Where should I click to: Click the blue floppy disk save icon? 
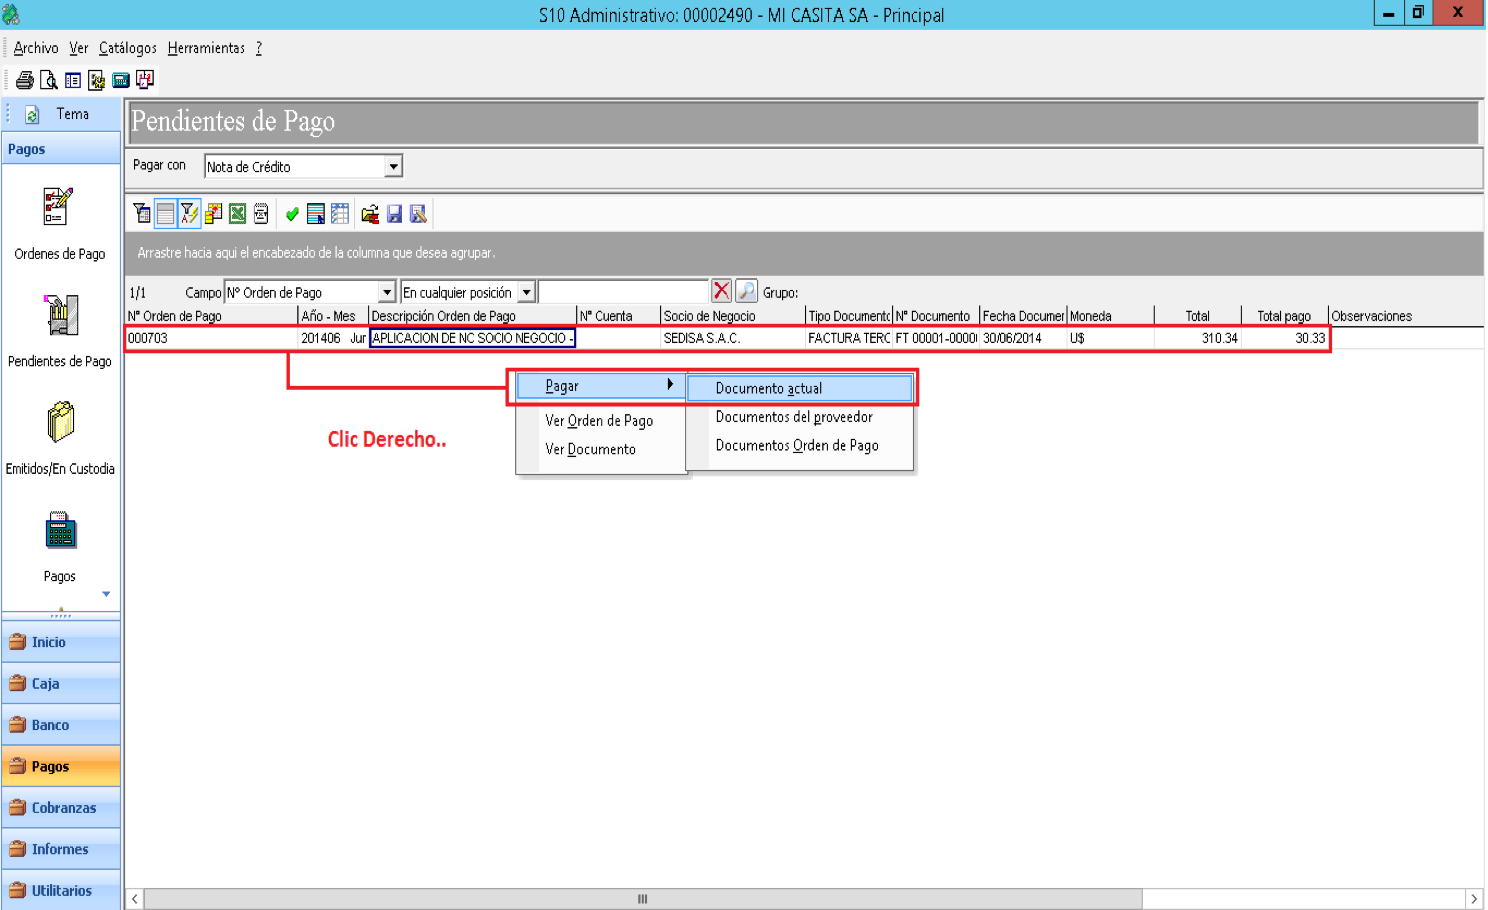(394, 213)
